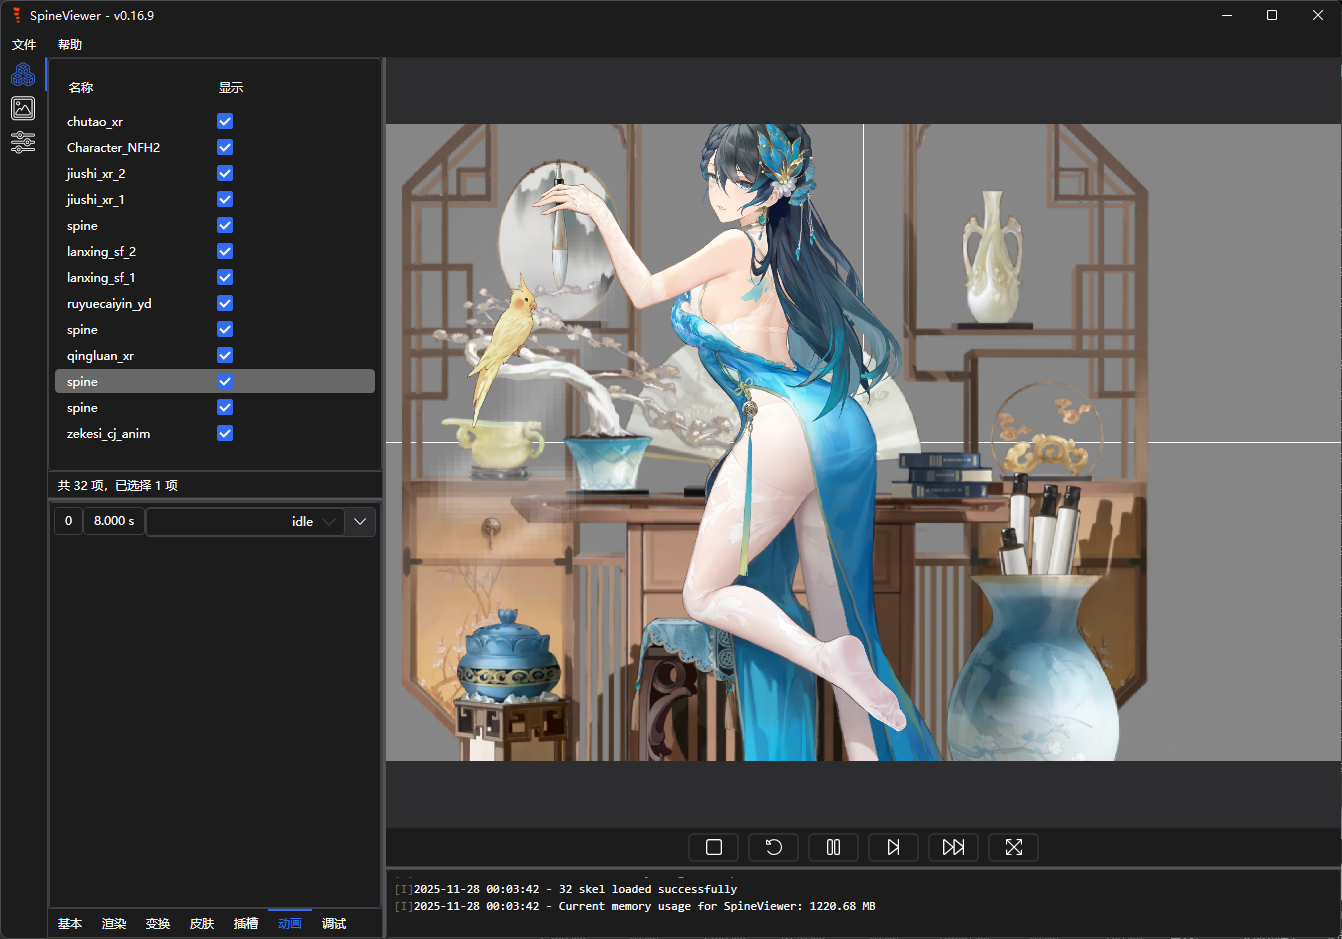Screen dimensions: 1342x939
Task: Select the chutao_xr row
Action: coord(215,121)
